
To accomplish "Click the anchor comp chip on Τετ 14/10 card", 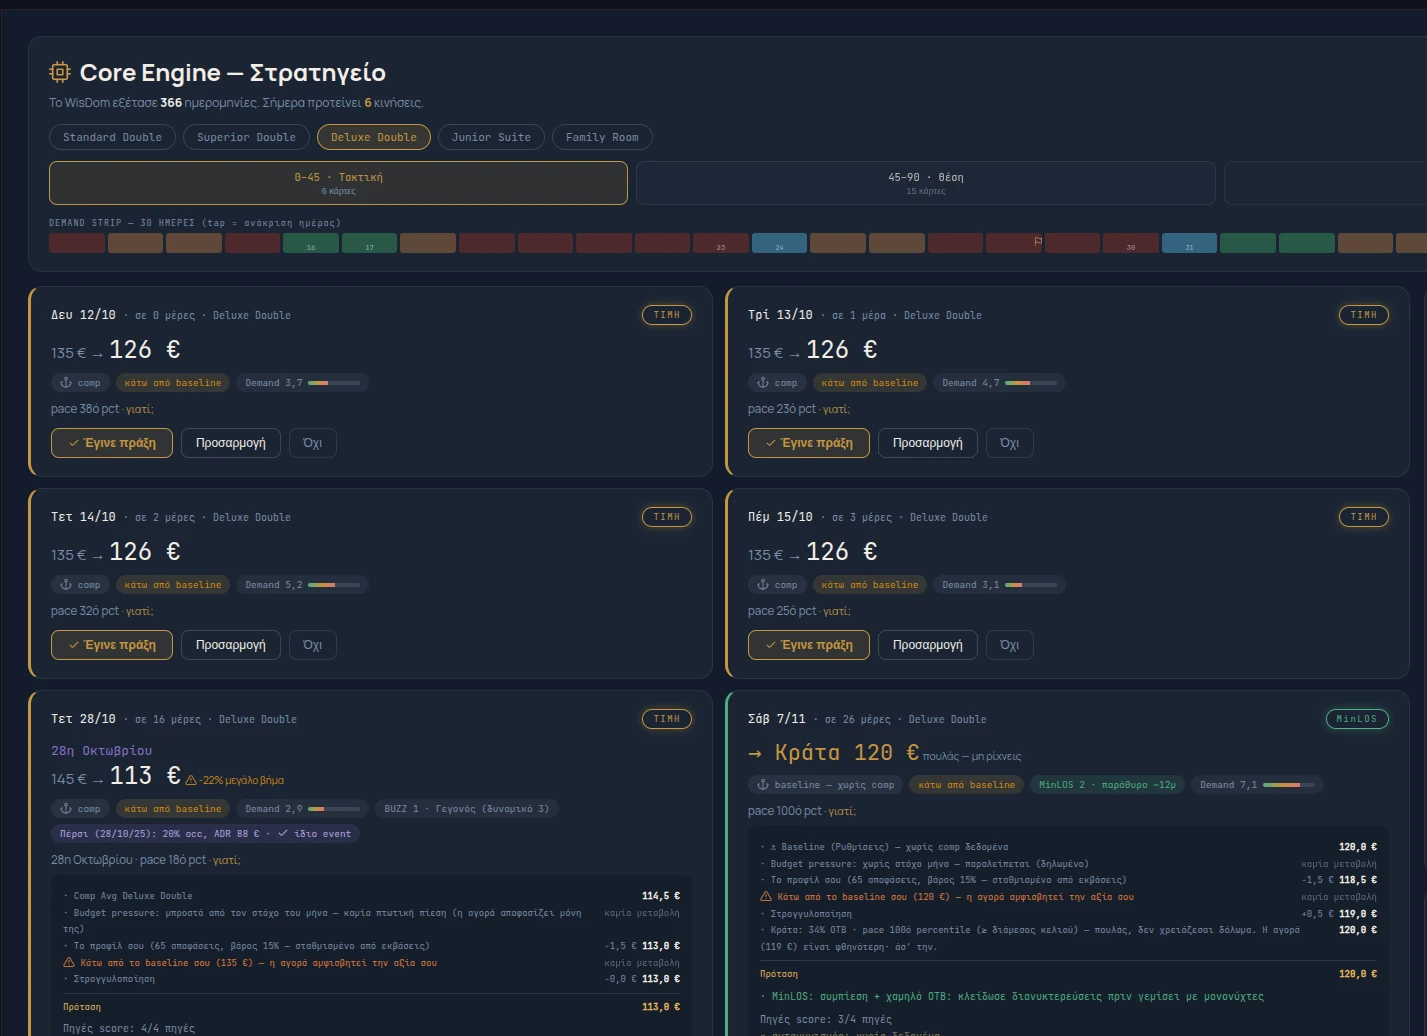I will coord(81,584).
